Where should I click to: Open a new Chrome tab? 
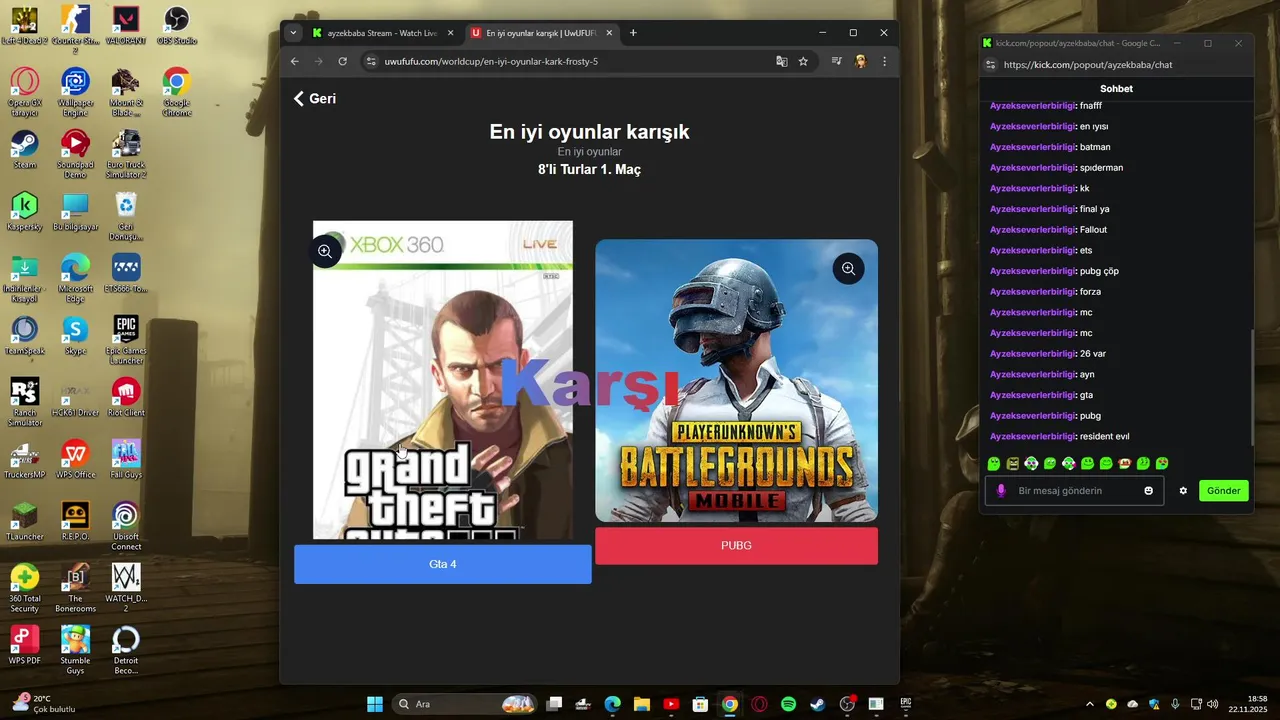point(633,33)
